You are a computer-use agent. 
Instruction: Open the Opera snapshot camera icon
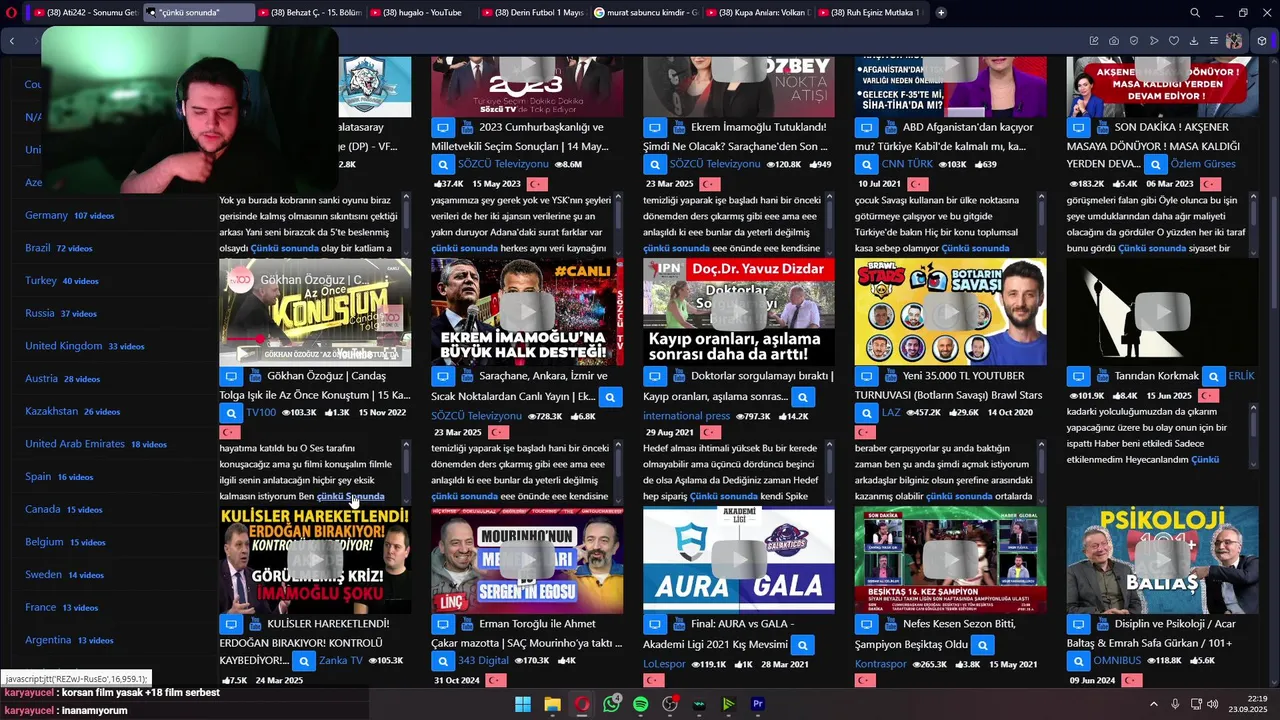click(x=1114, y=41)
